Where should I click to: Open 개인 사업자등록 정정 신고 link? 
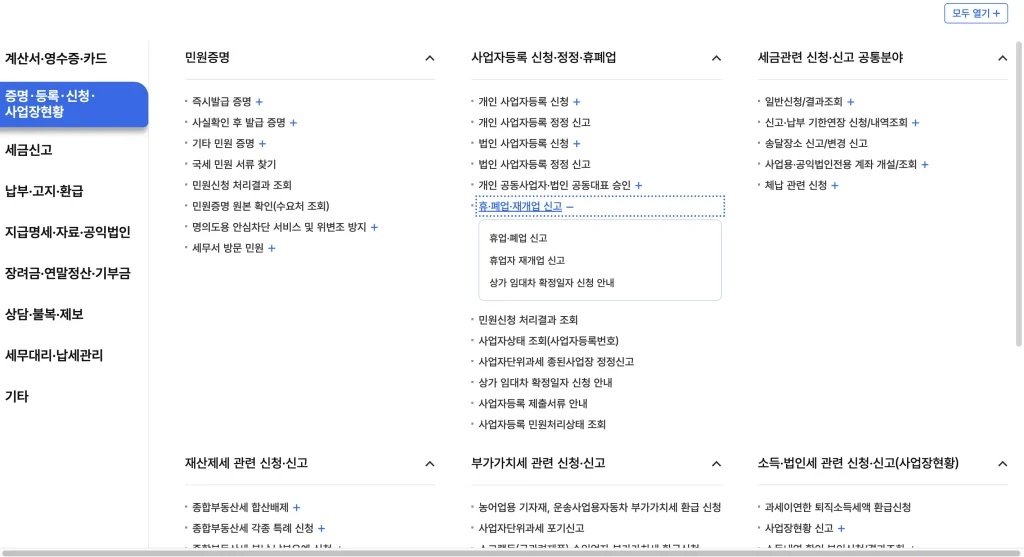(x=534, y=123)
